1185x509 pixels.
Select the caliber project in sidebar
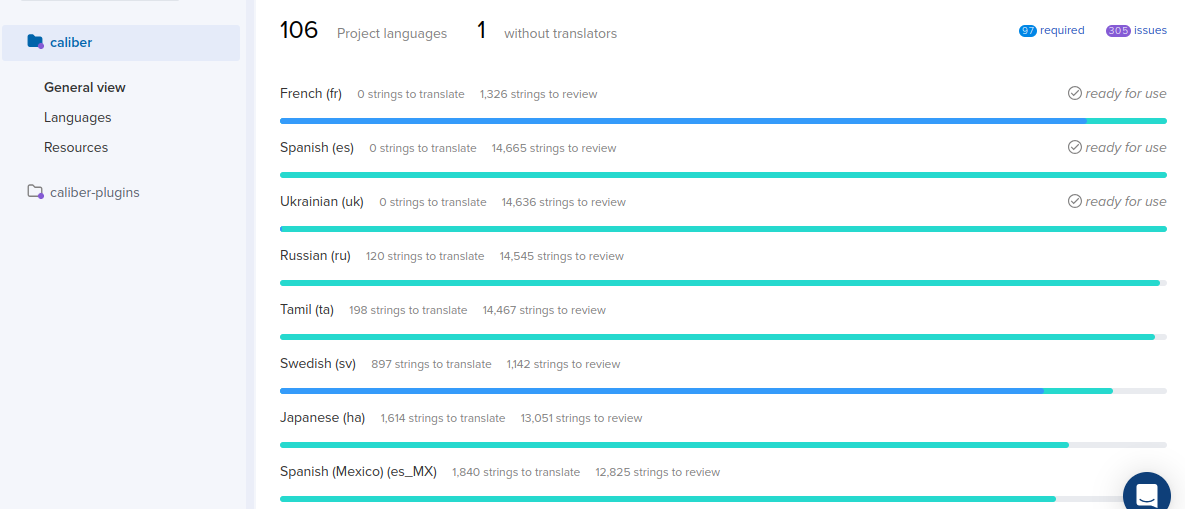point(71,42)
